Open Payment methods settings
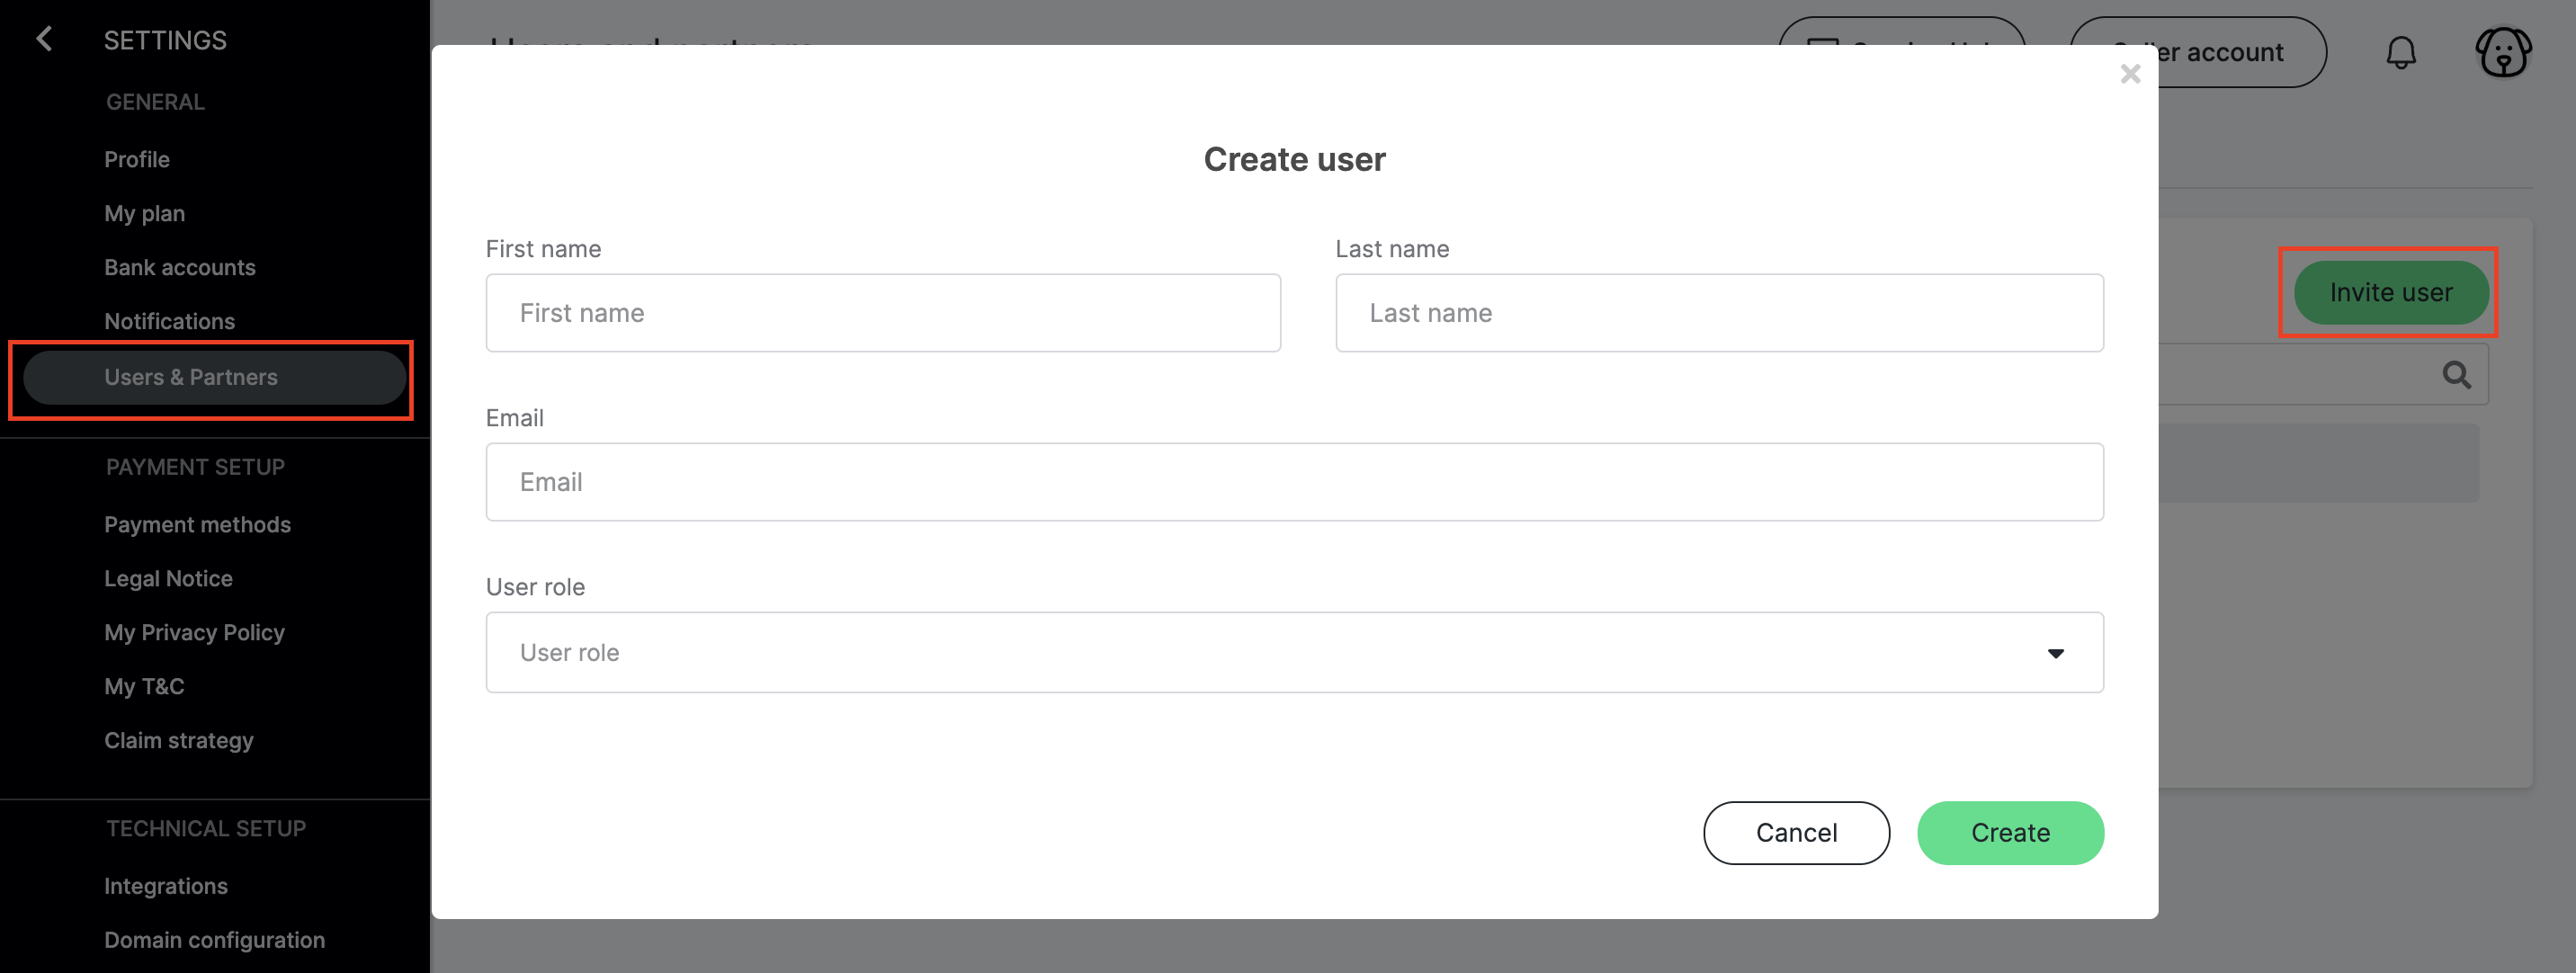 tap(198, 524)
